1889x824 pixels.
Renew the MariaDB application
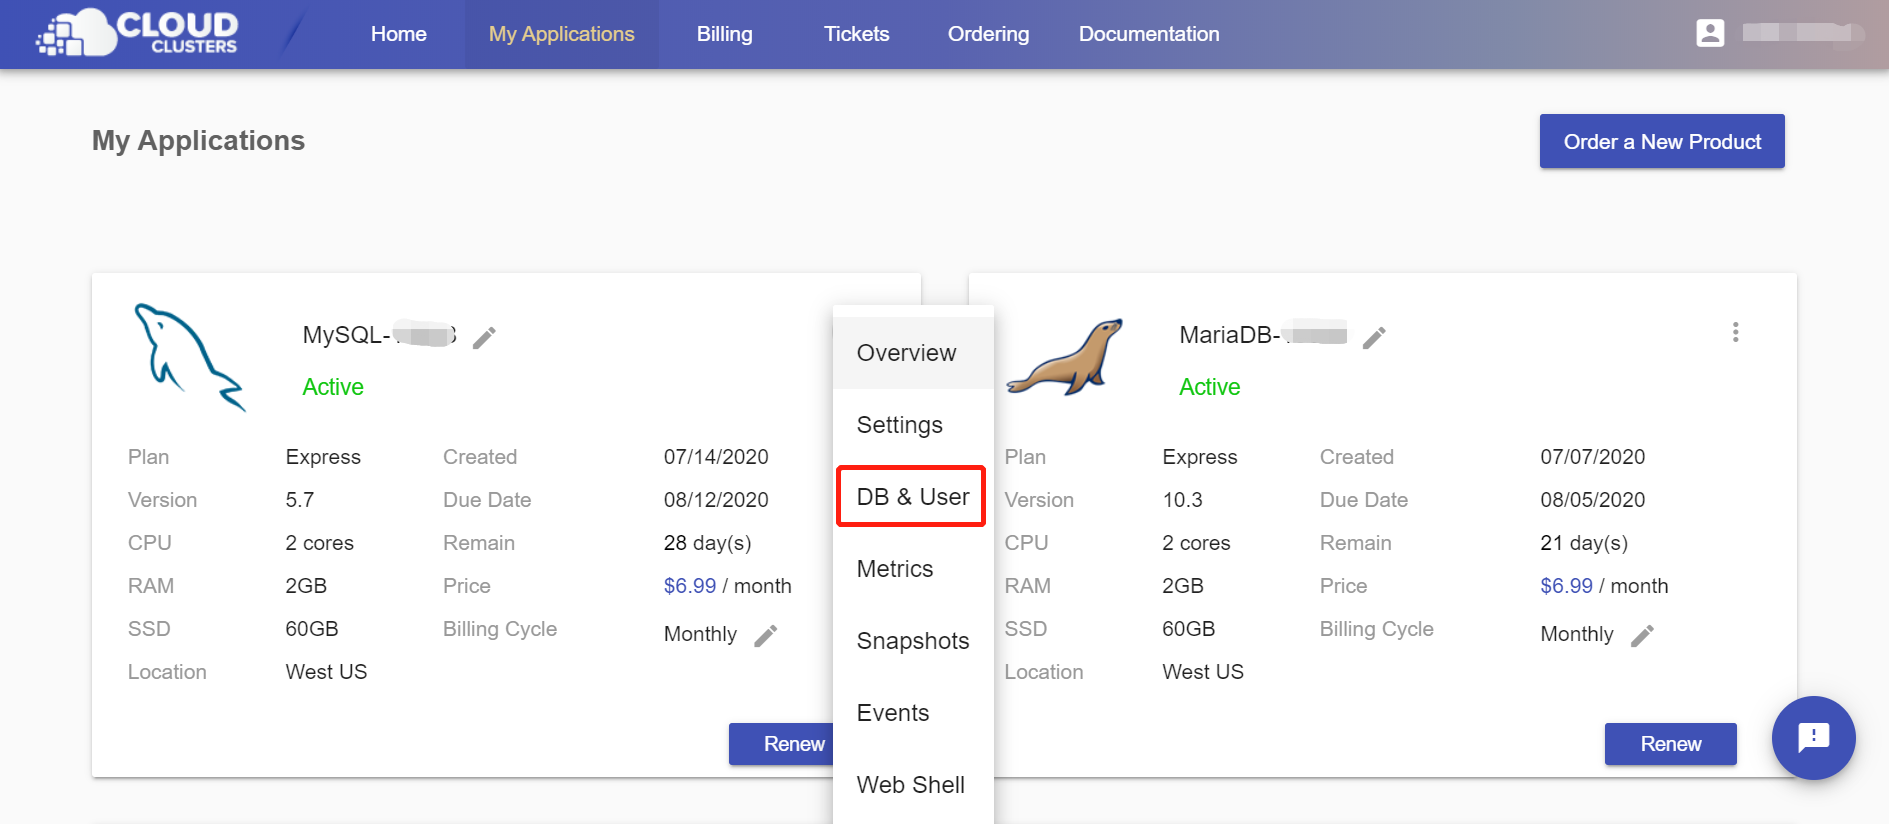pos(1671,744)
